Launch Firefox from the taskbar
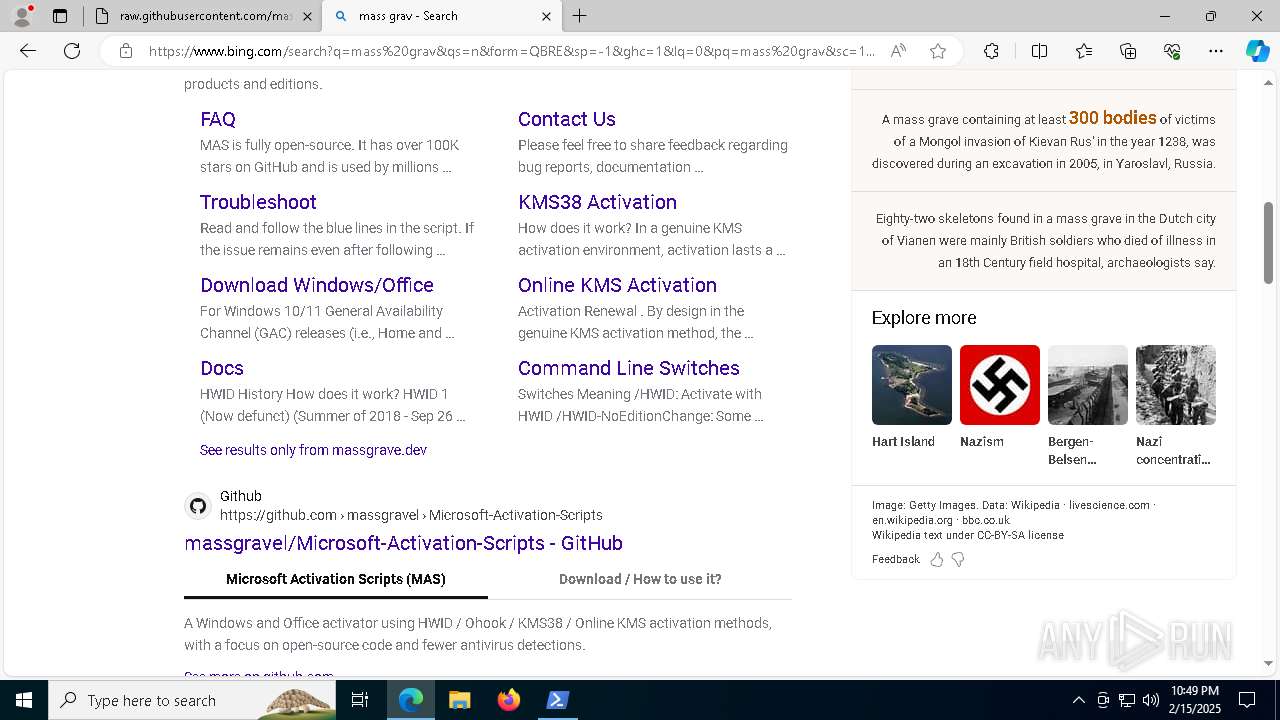The image size is (1280, 720). [x=509, y=700]
